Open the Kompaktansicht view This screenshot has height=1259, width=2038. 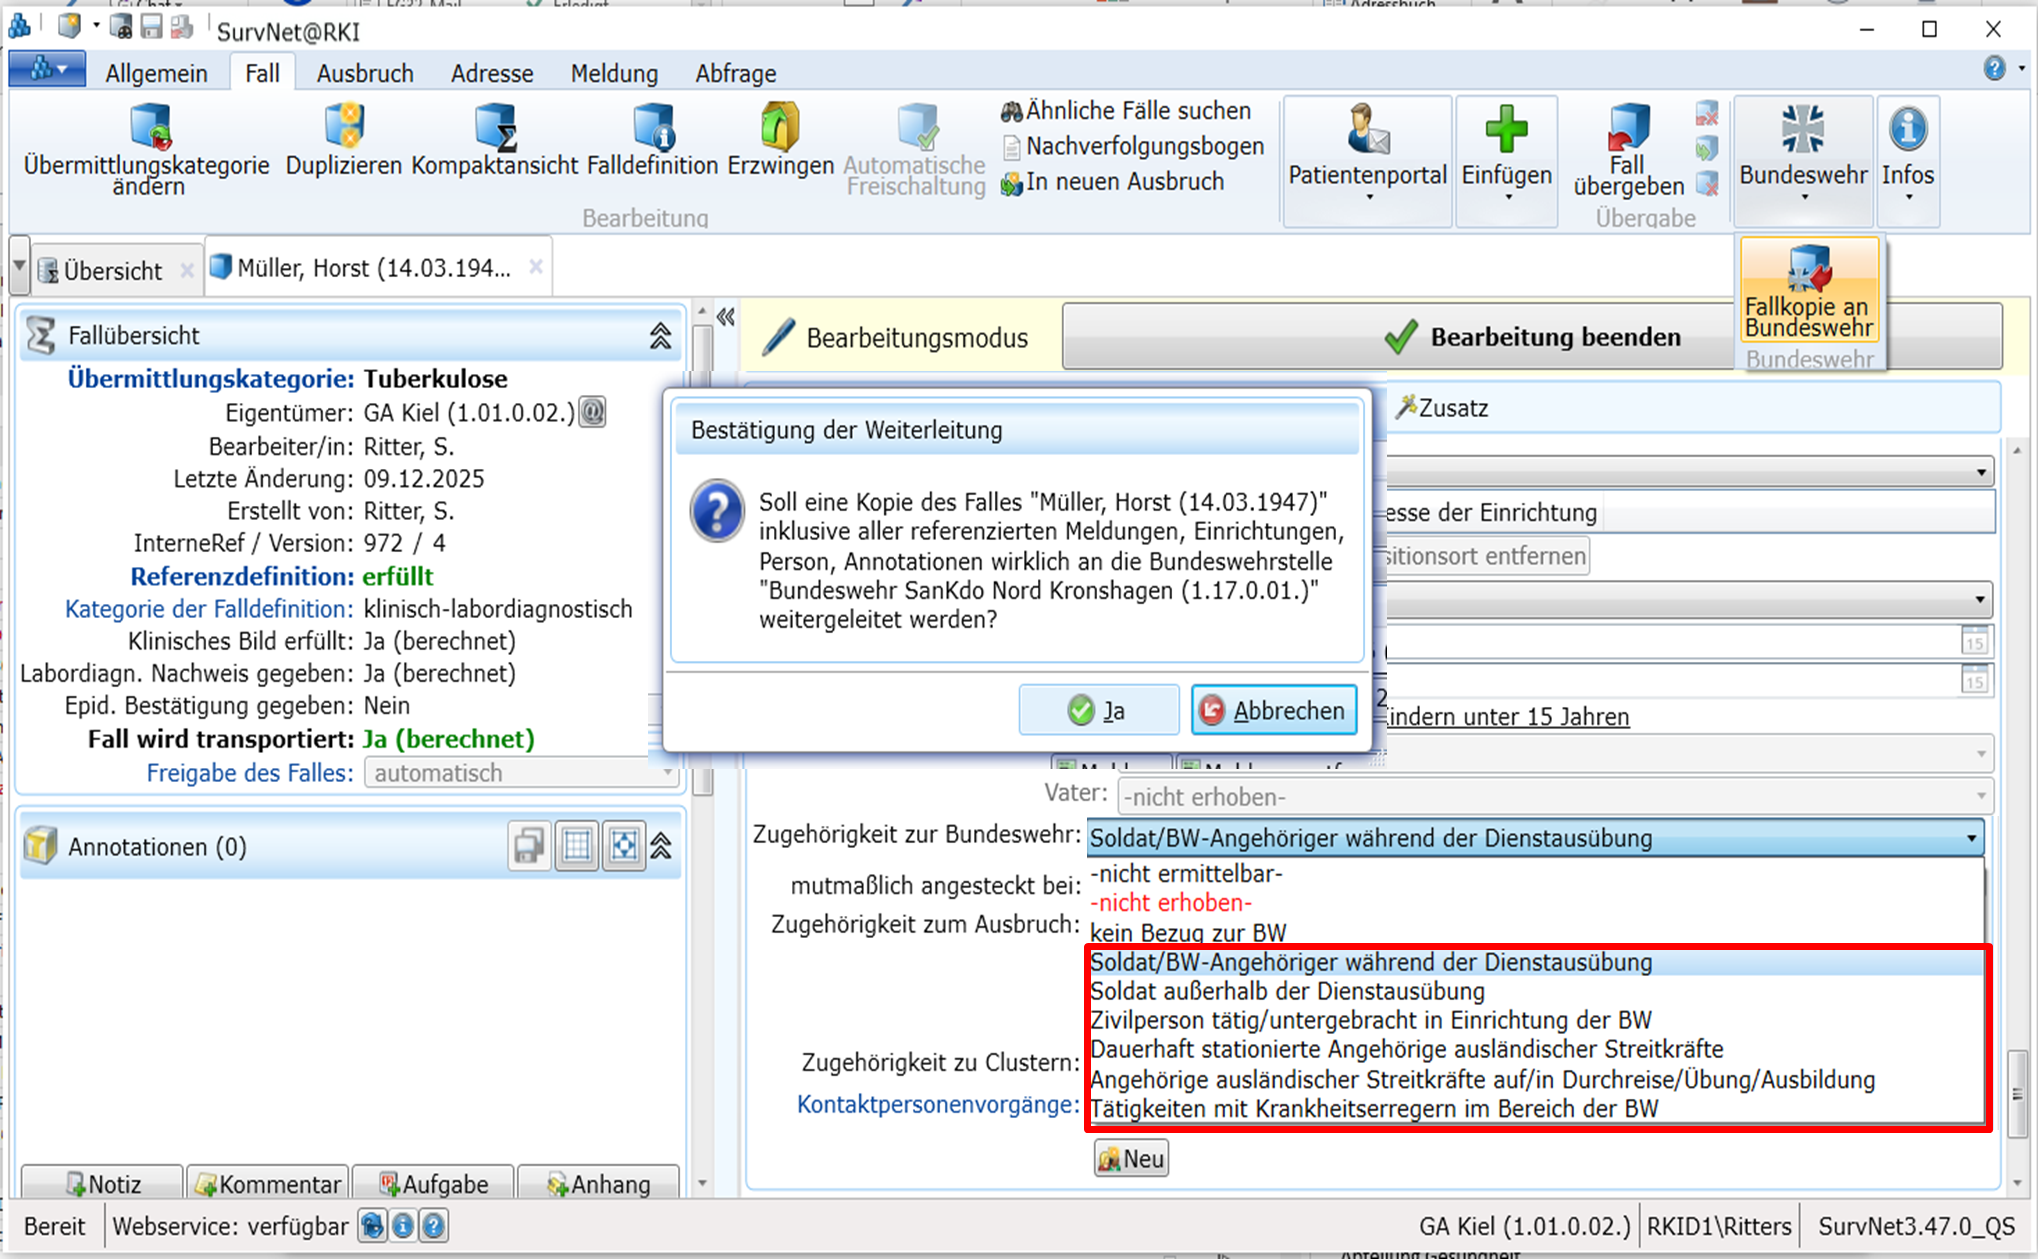point(495,140)
